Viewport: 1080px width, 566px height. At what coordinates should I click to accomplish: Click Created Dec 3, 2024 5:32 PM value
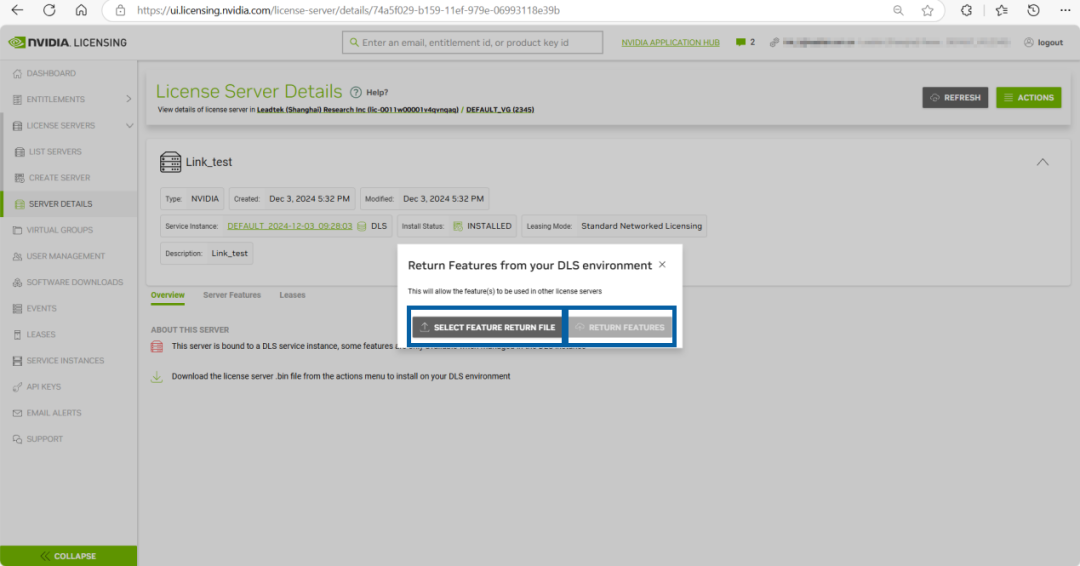click(309, 198)
